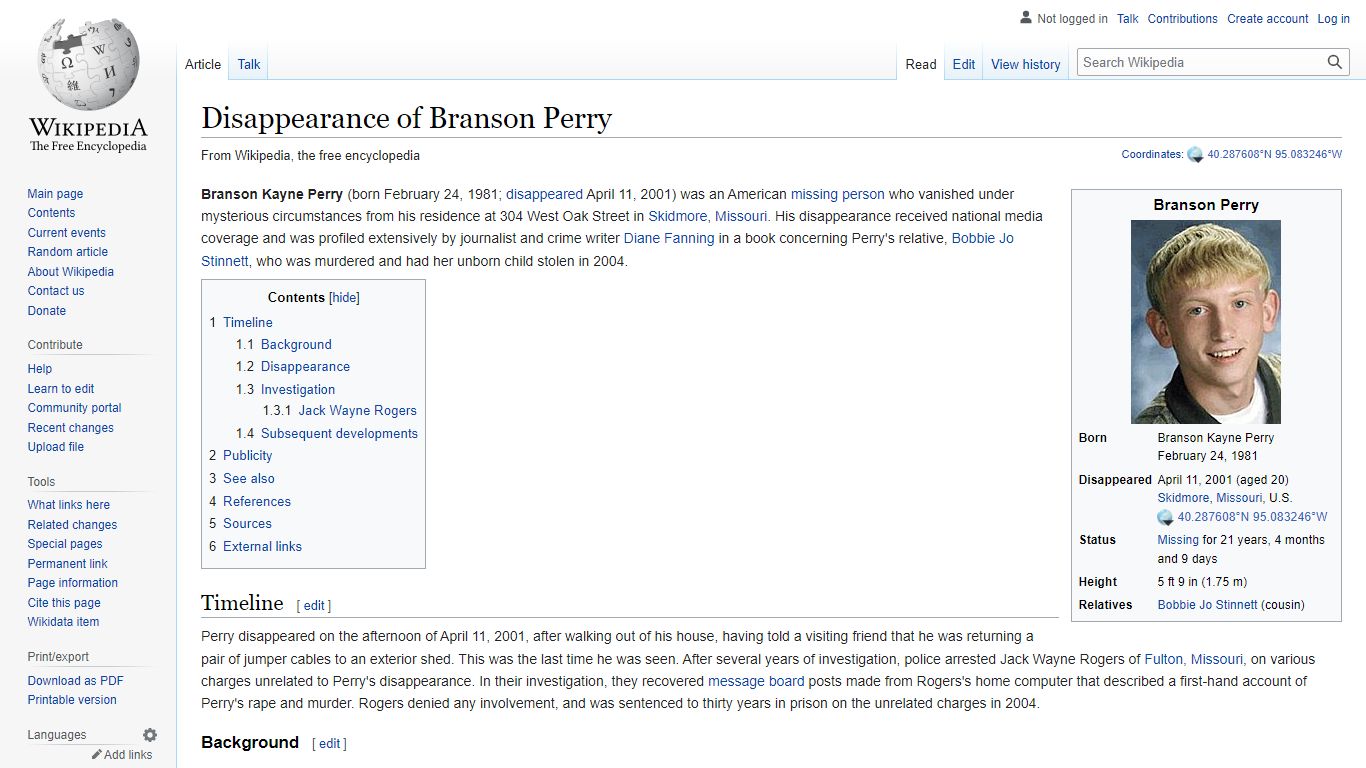Jump to 1.1 Background in Contents
The height and width of the screenshot is (768, 1366).
click(296, 344)
